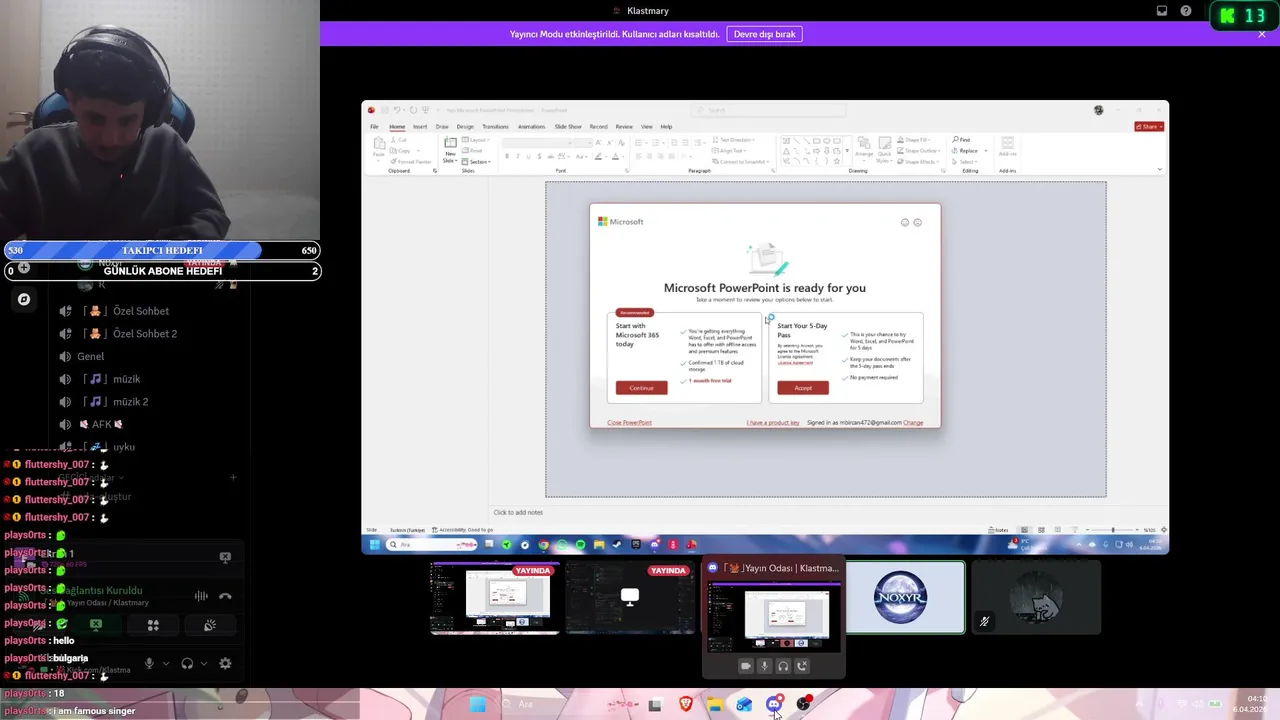Disconnect from the voice channel in Discord panel

tap(225, 596)
